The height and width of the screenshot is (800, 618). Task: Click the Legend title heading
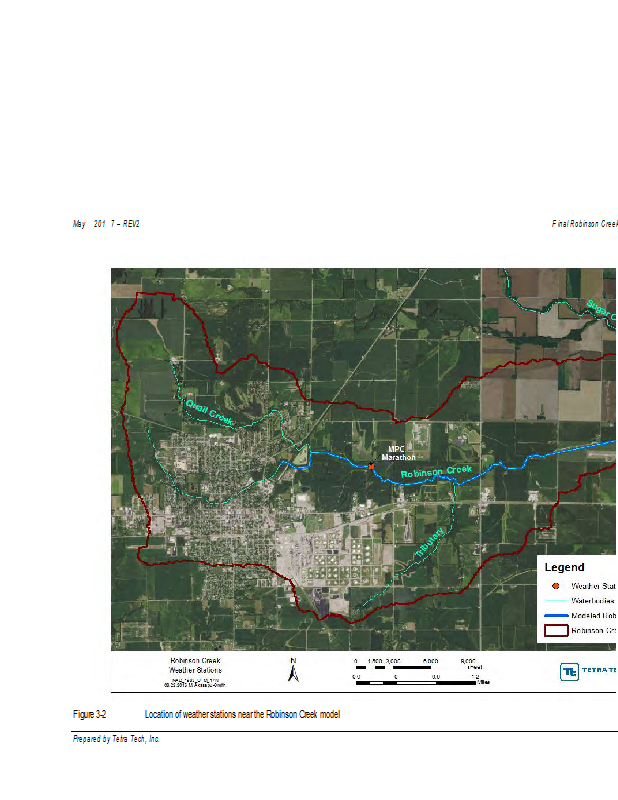click(564, 567)
